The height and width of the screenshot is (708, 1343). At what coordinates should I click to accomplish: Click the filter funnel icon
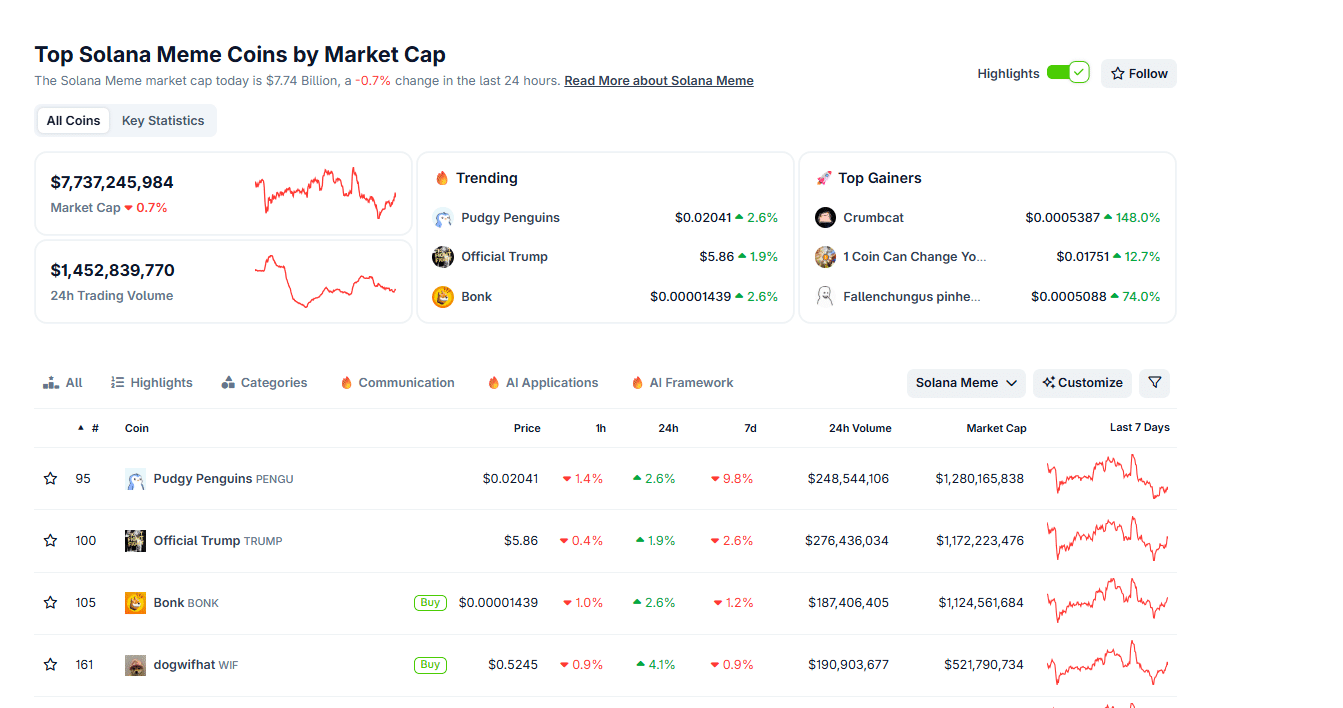pos(1154,383)
